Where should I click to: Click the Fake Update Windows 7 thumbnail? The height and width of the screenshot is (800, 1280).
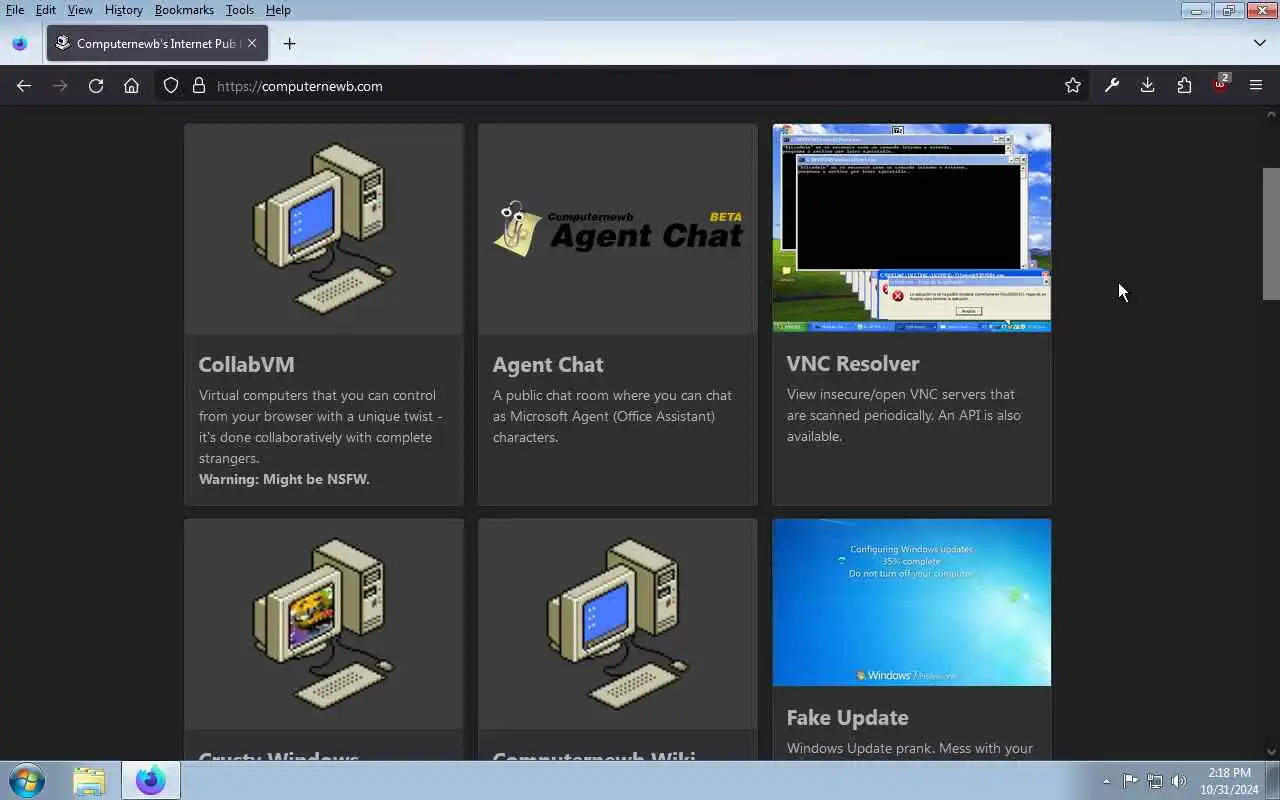[x=912, y=602]
